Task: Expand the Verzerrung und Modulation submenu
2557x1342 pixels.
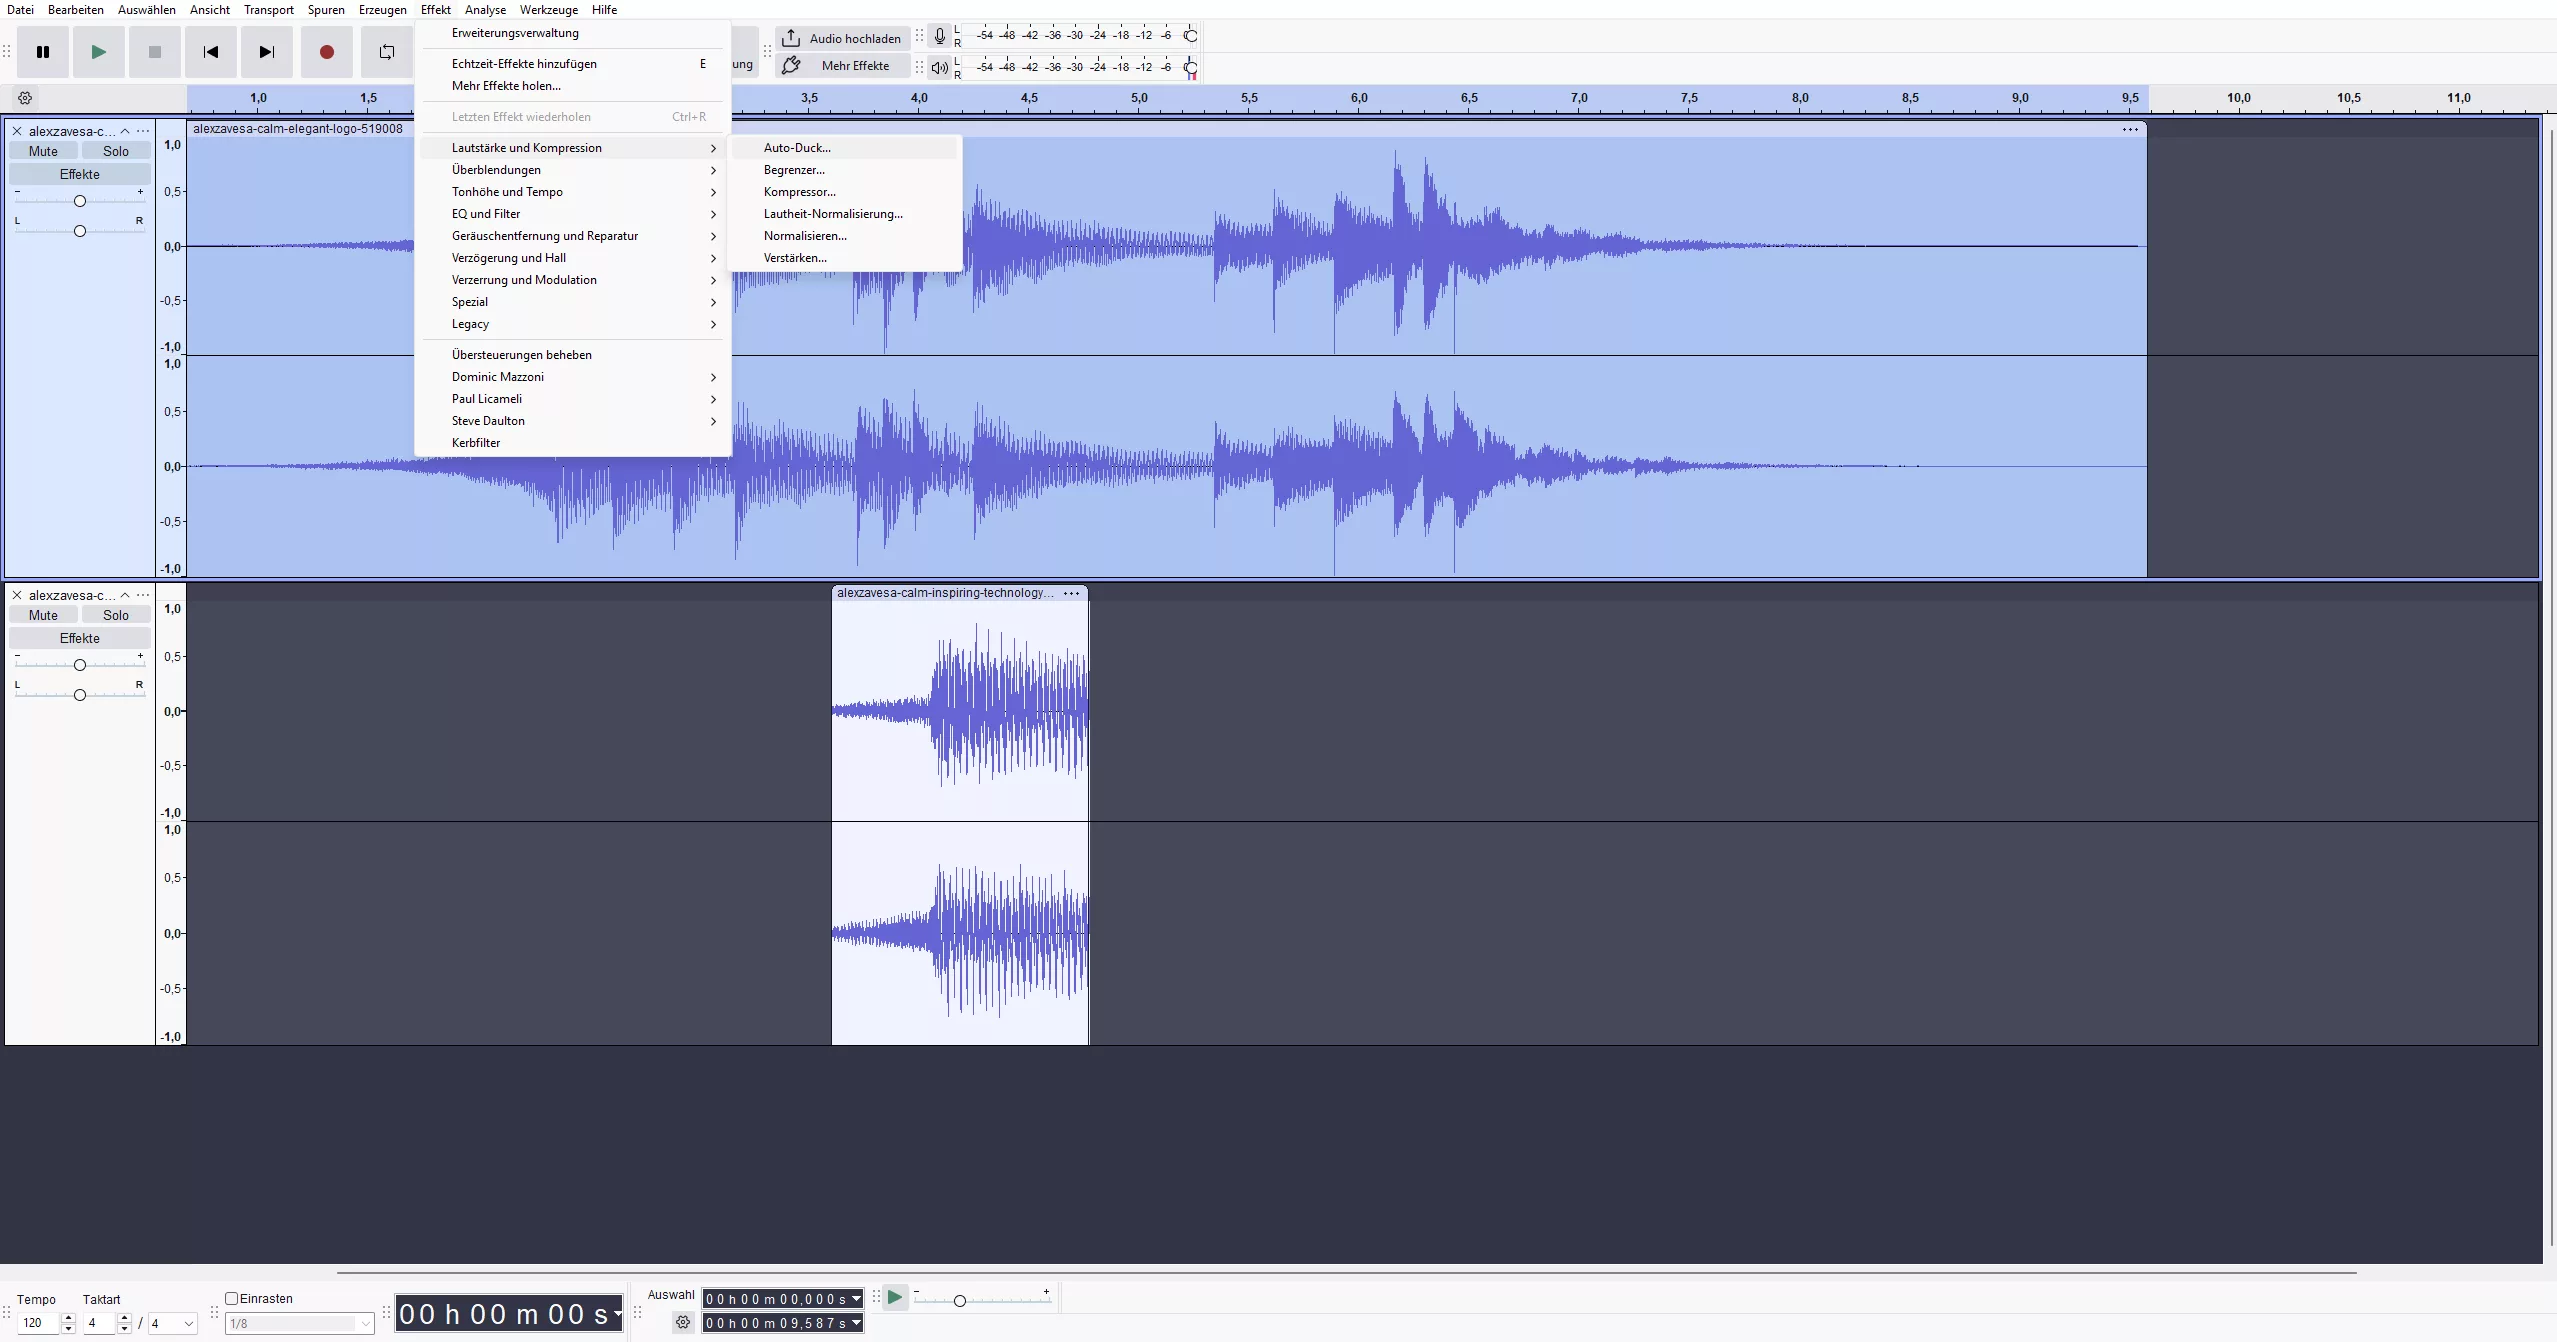Action: coord(573,280)
